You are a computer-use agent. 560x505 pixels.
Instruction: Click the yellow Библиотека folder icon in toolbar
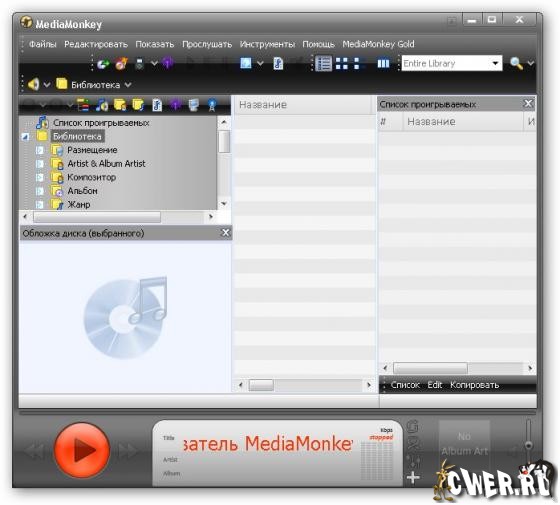pyautogui.click(x=62, y=84)
